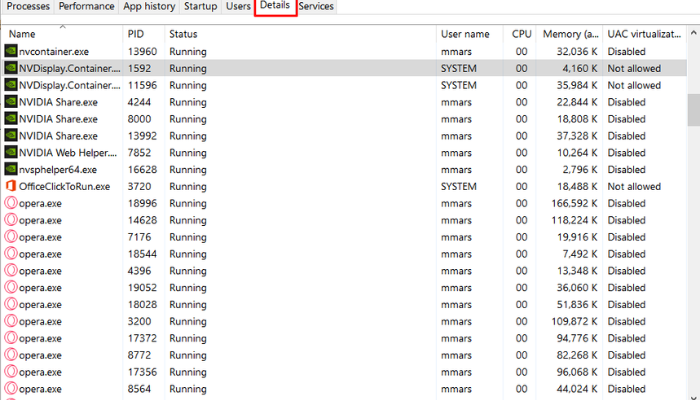Click the OfficeClickToRun.exe Office icon
The width and height of the screenshot is (700, 400).
pyautogui.click(x=11, y=187)
